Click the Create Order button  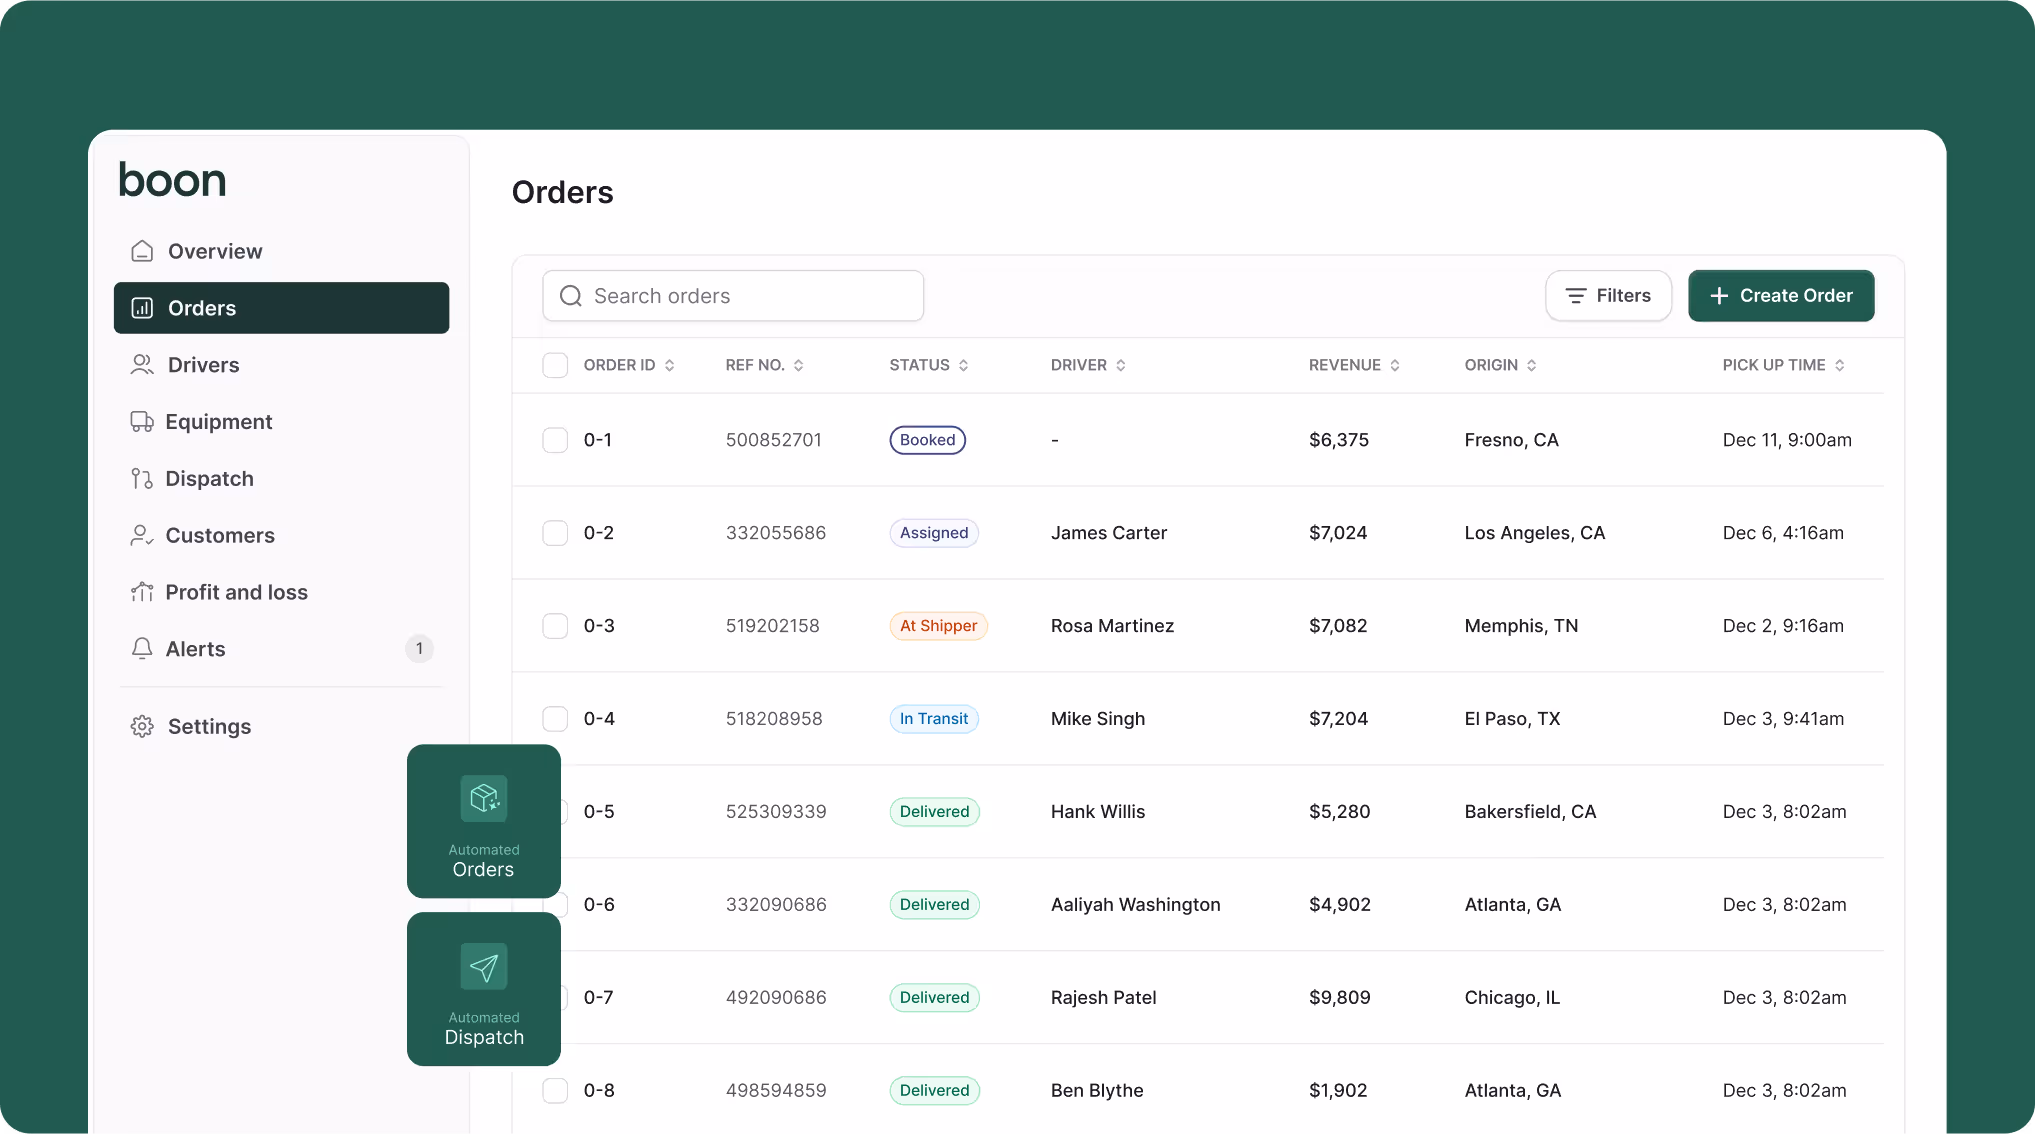[x=1781, y=296]
